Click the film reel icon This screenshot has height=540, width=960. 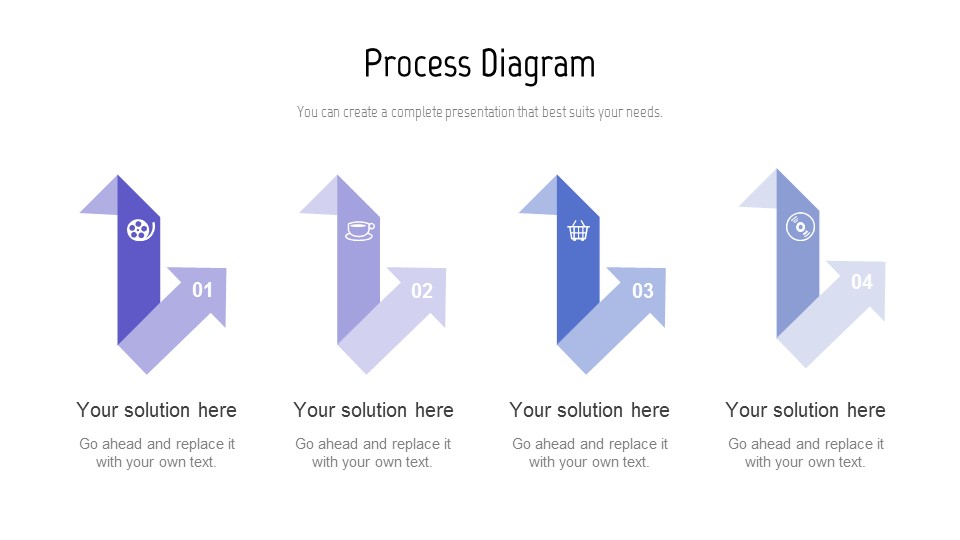pyautogui.click(x=141, y=230)
